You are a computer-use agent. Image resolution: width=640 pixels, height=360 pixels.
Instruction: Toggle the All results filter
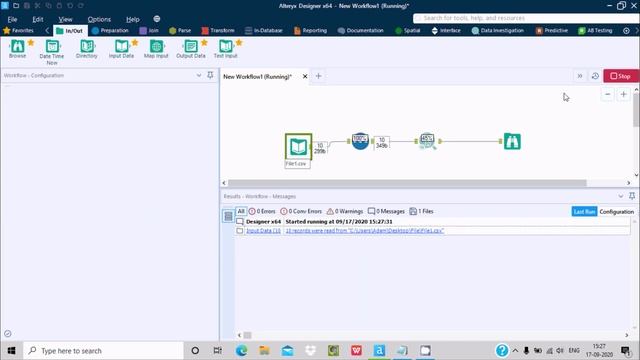[x=241, y=211]
